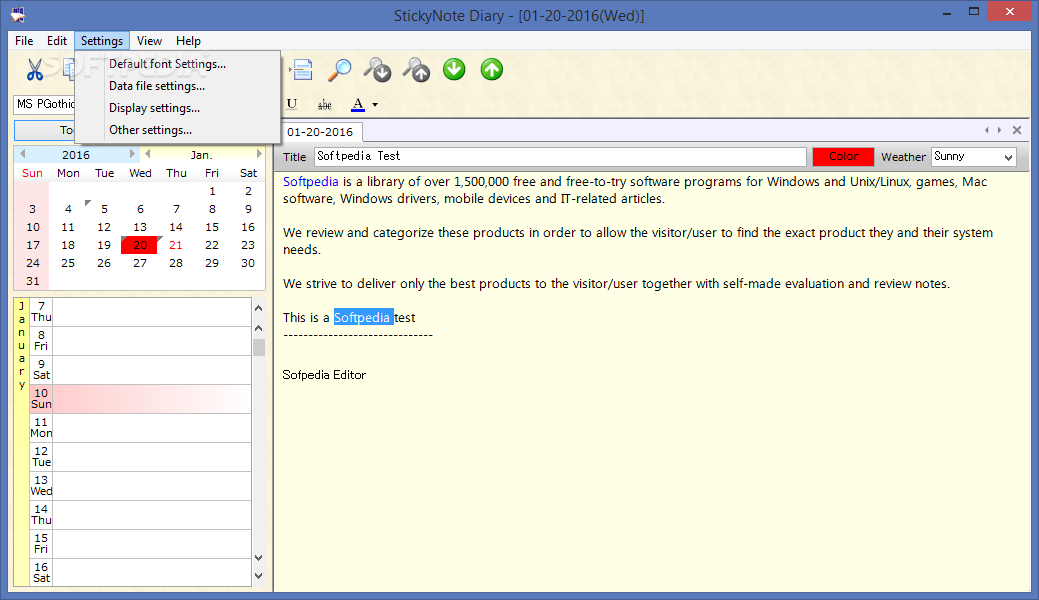Open the font color dropdown arrow
1039x600 pixels.
point(375,104)
